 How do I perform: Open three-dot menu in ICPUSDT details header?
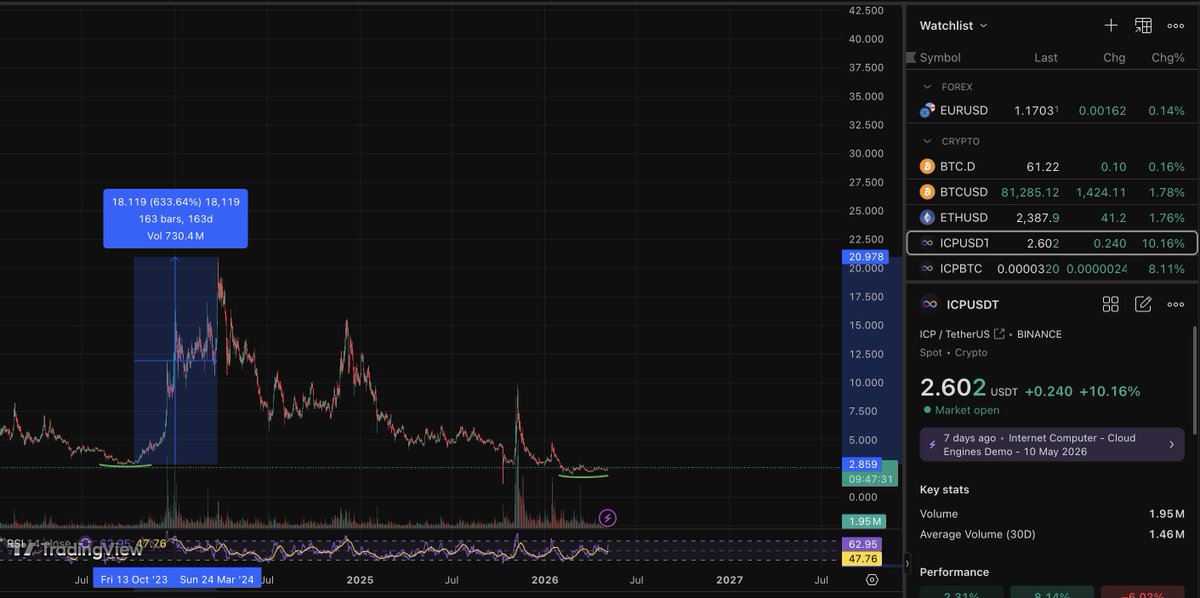[x=1176, y=304]
